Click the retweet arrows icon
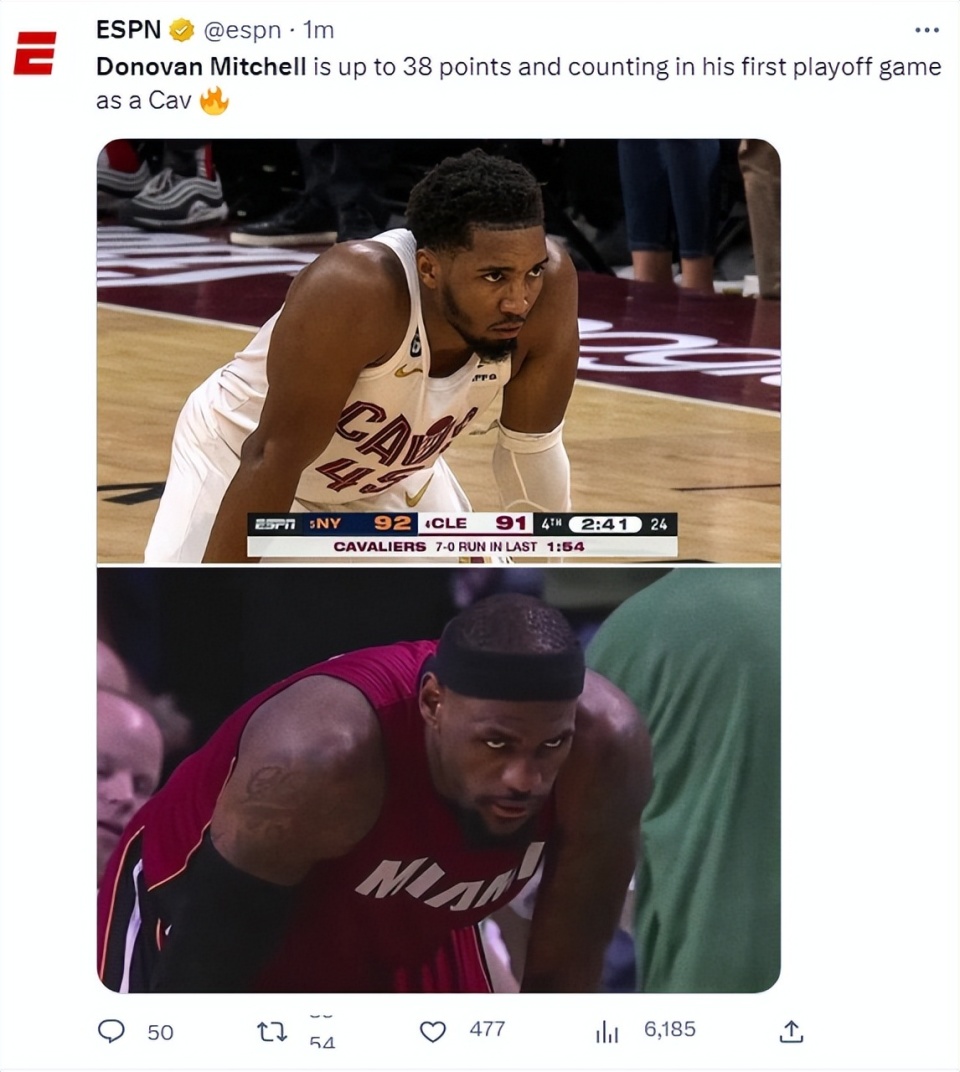Viewport: 960px width, 1072px height. click(271, 1031)
